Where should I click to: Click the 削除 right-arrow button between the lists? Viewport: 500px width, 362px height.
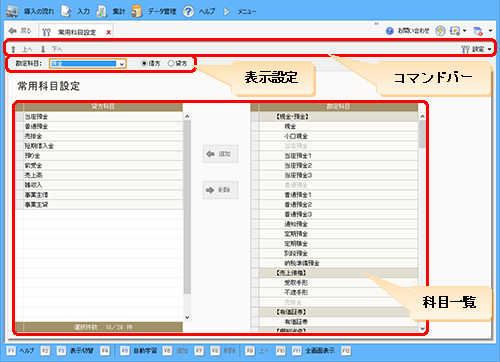pos(220,190)
